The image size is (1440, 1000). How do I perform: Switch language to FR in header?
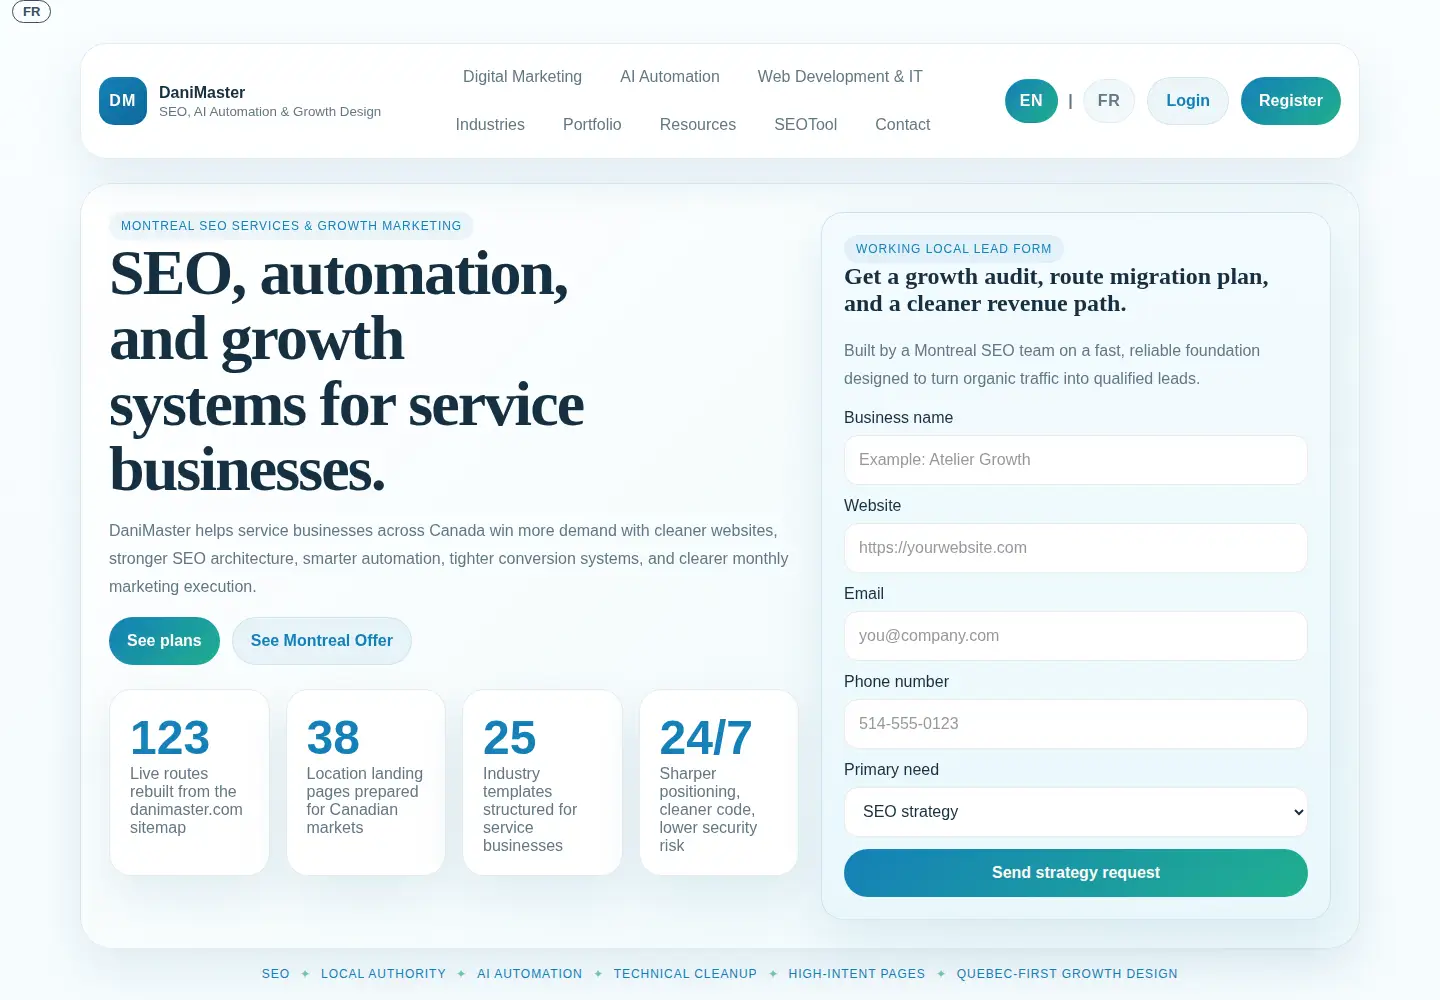tap(1108, 101)
